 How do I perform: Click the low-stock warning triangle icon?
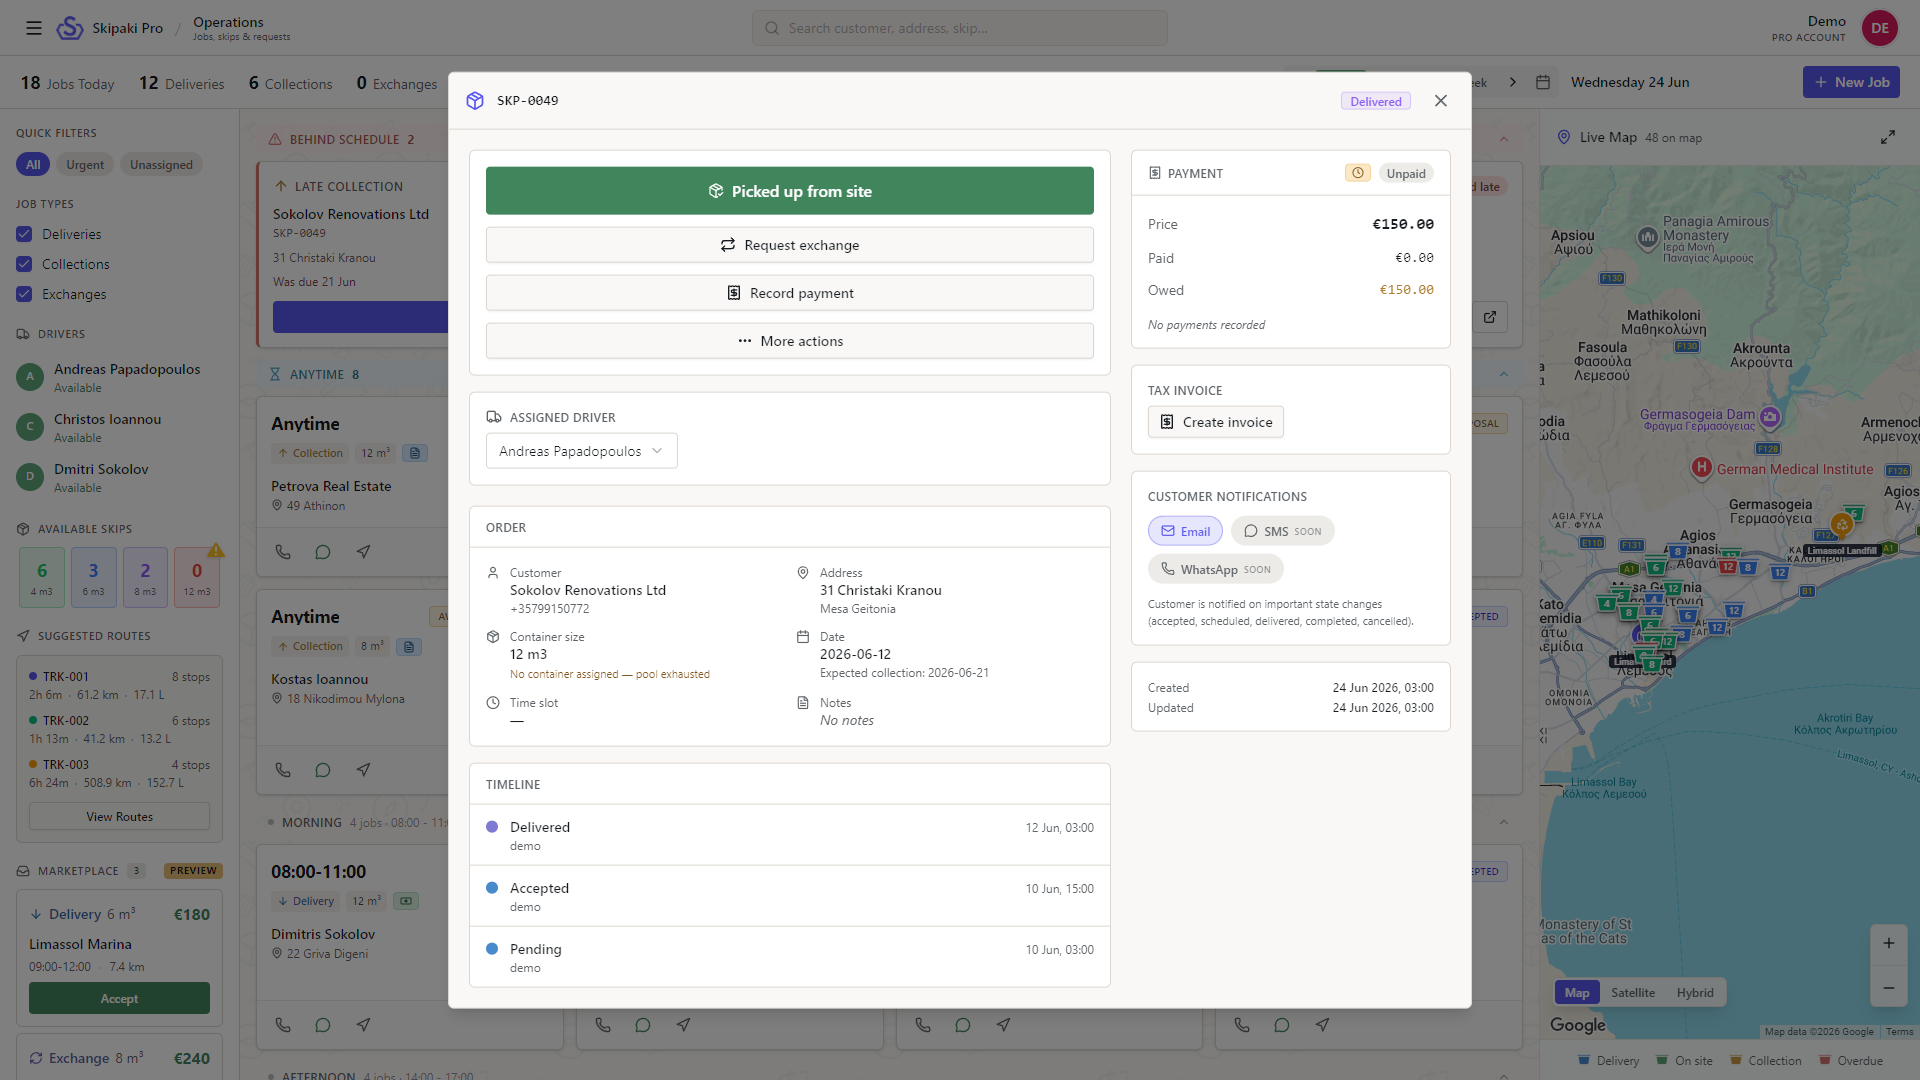(216, 551)
